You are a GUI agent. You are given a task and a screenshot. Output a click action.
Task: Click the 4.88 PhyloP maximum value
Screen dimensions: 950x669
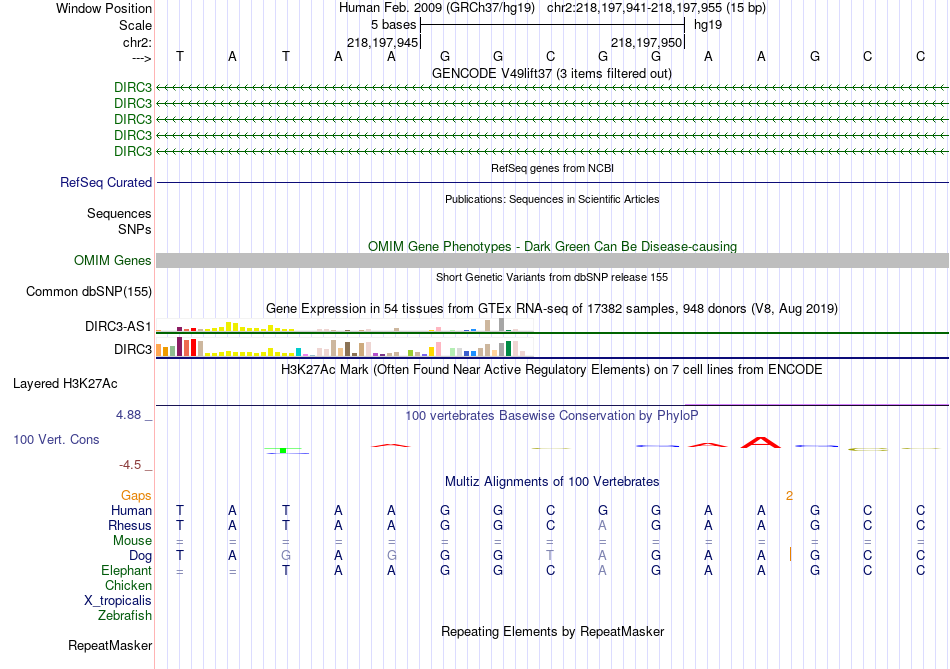pyautogui.click(x=128, y=415)
